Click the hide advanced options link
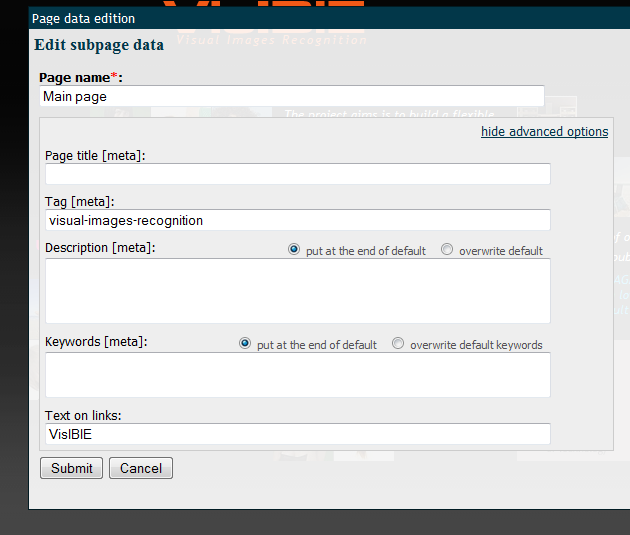This screenshot has width=630, height=535. (544, 132)
